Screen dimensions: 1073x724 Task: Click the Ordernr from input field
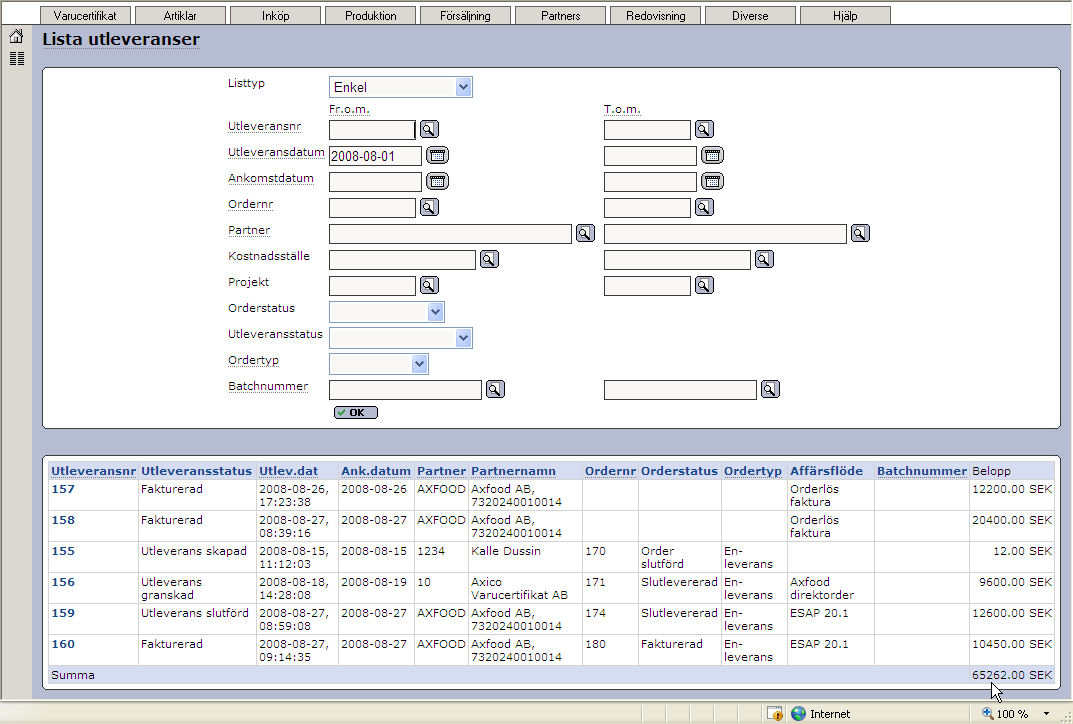pos(372,208)
